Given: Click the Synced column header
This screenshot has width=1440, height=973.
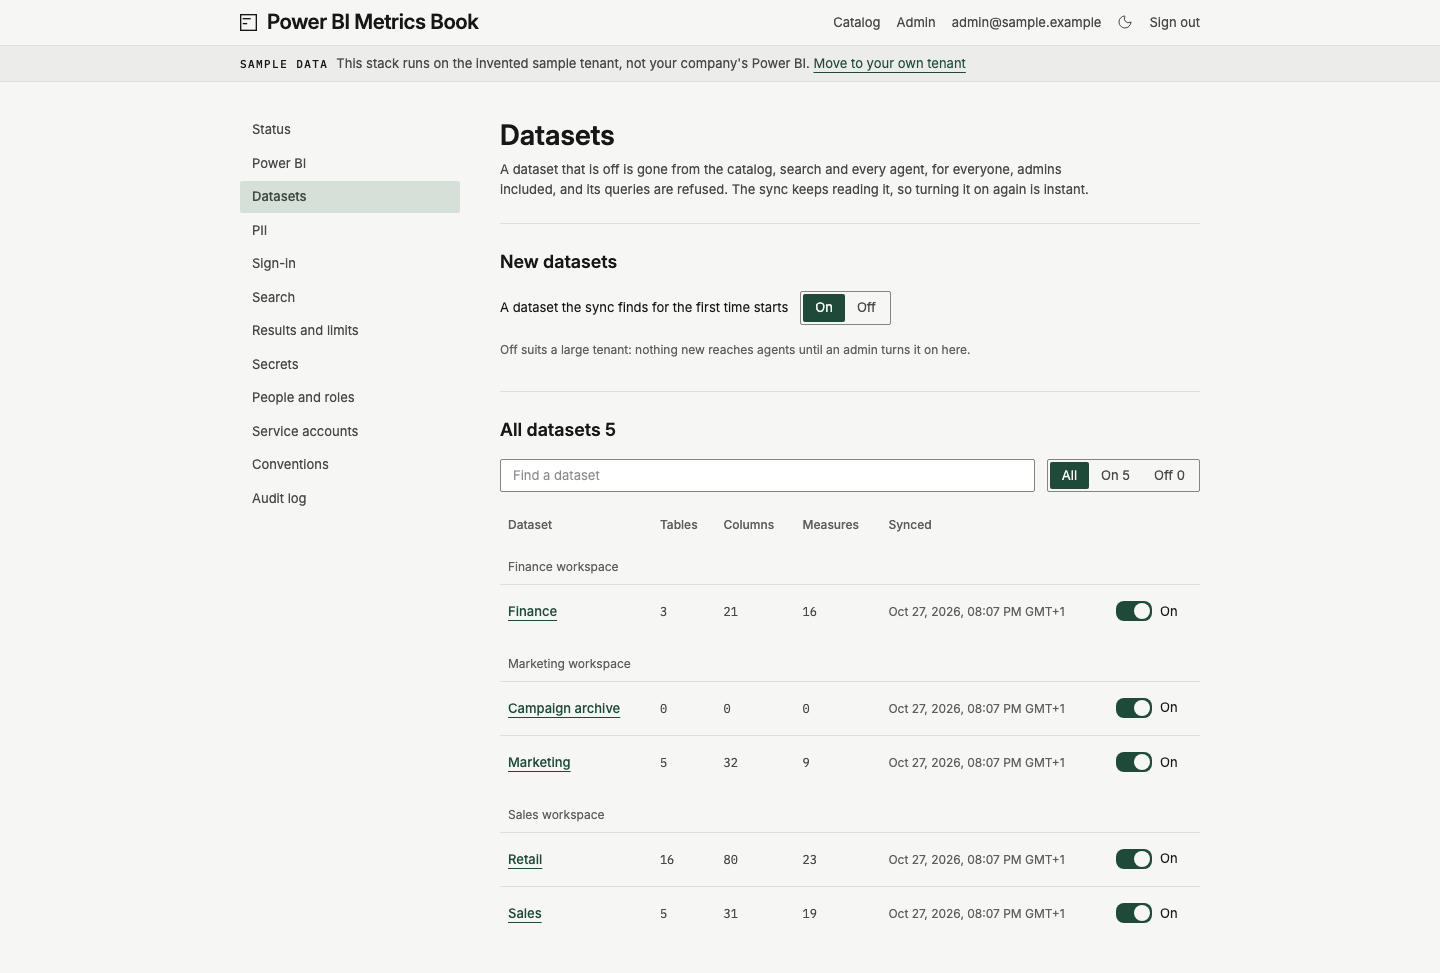Looking at the screenshot, I should (910, 525).
